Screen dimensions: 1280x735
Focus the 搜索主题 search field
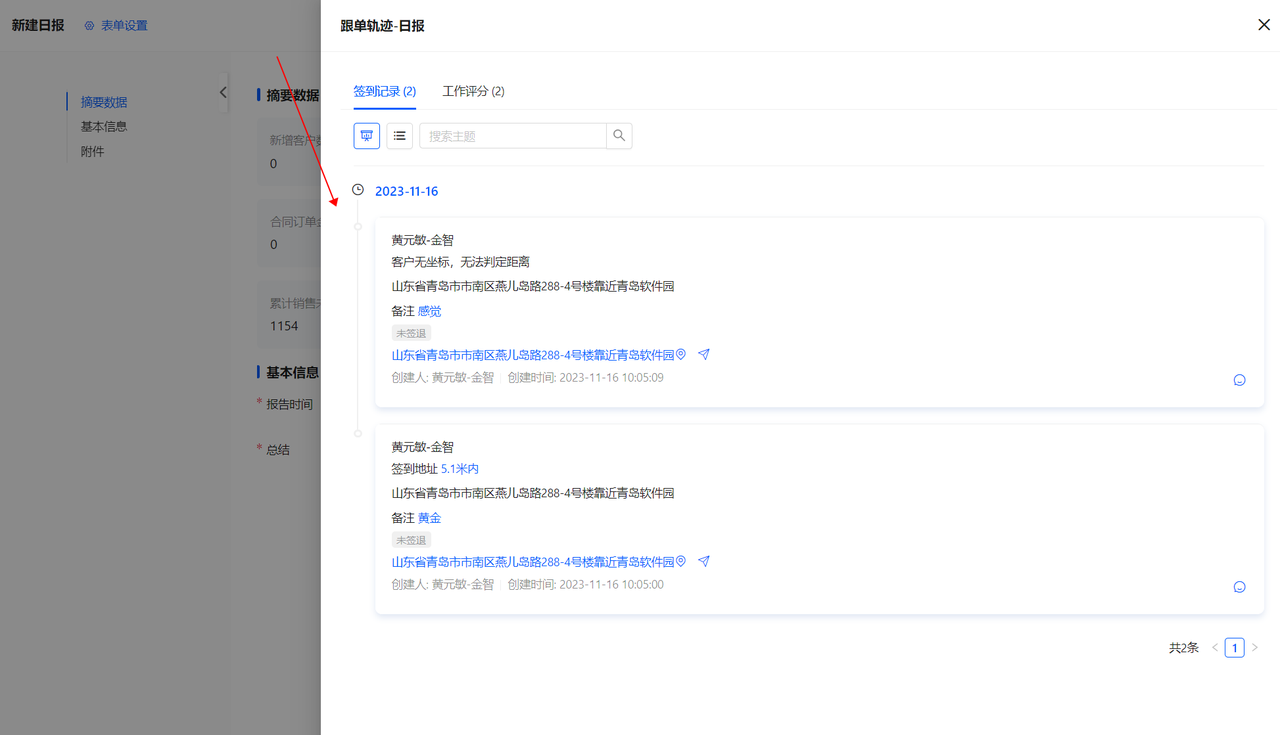click(x=512, y=136)
